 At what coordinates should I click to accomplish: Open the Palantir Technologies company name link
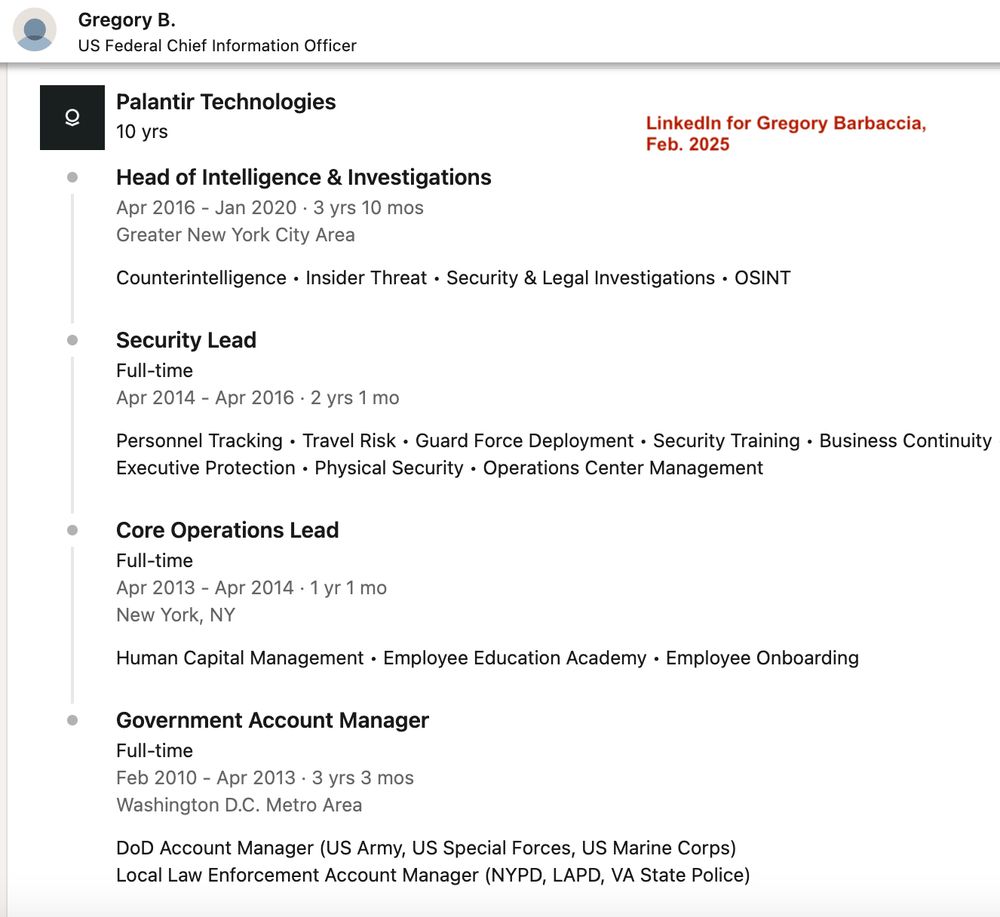coord(226,102)
